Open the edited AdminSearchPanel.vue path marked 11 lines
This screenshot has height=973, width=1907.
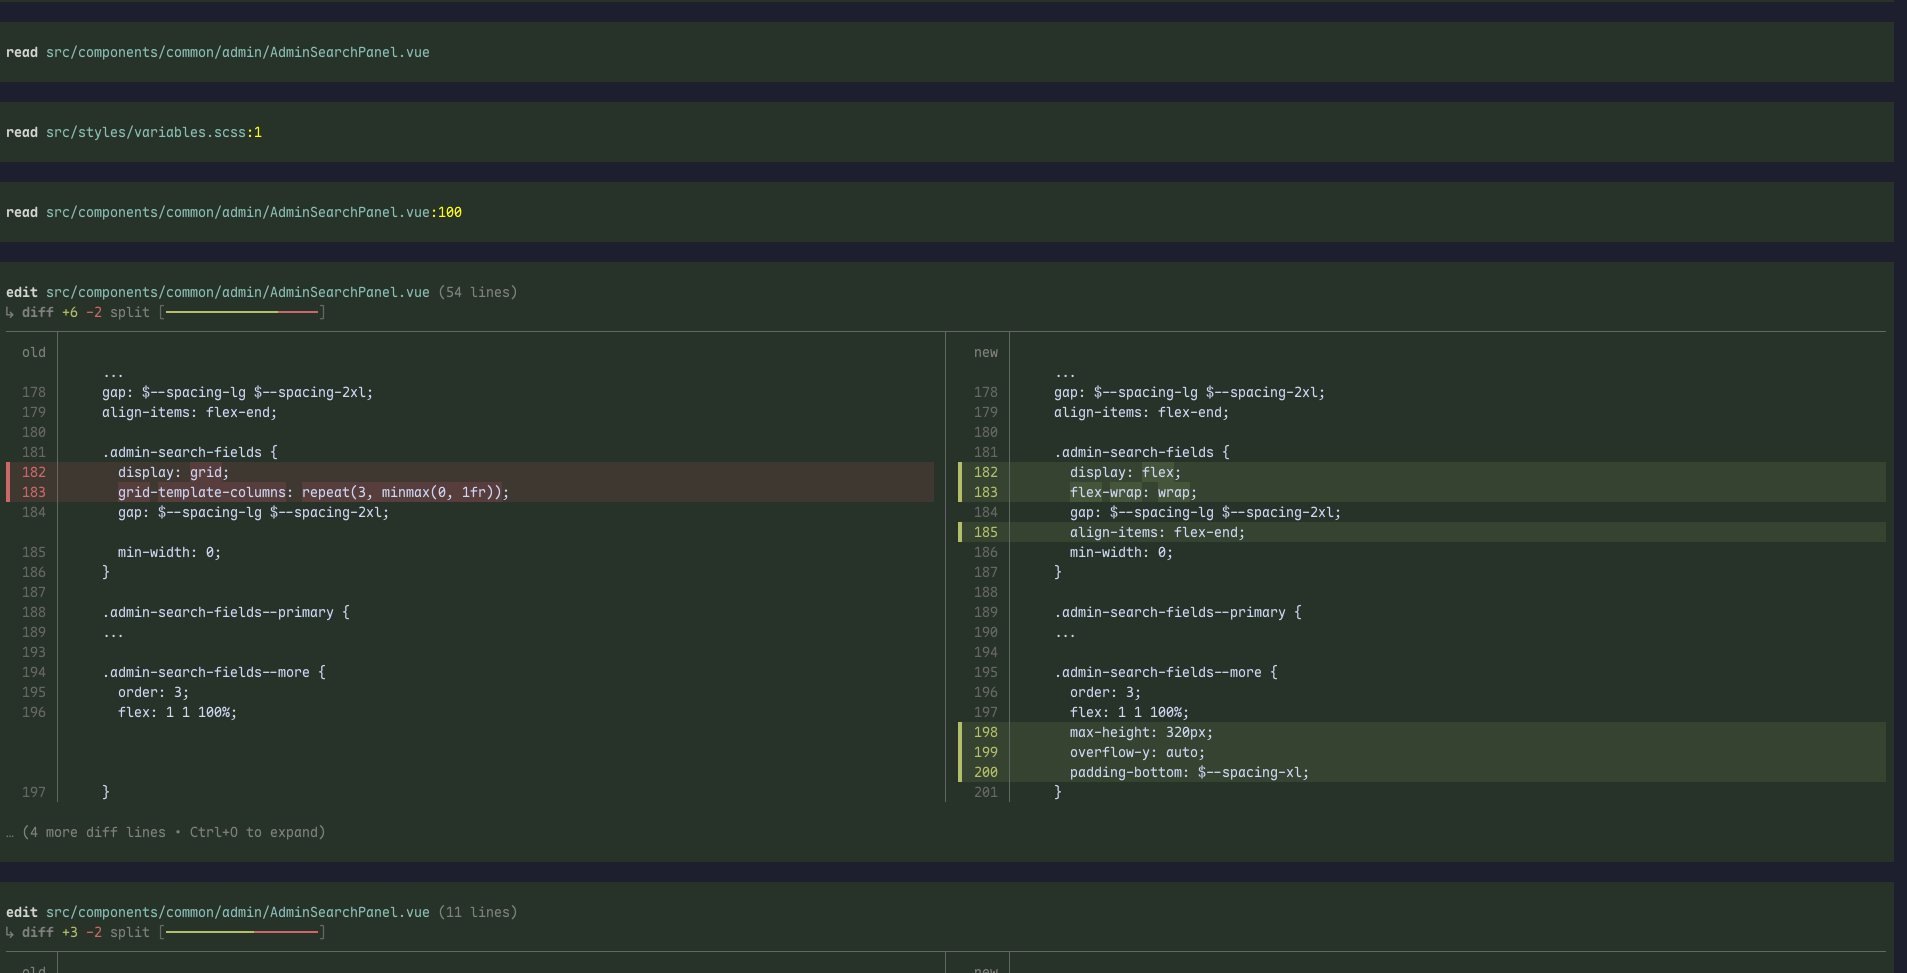pos(238,912)
